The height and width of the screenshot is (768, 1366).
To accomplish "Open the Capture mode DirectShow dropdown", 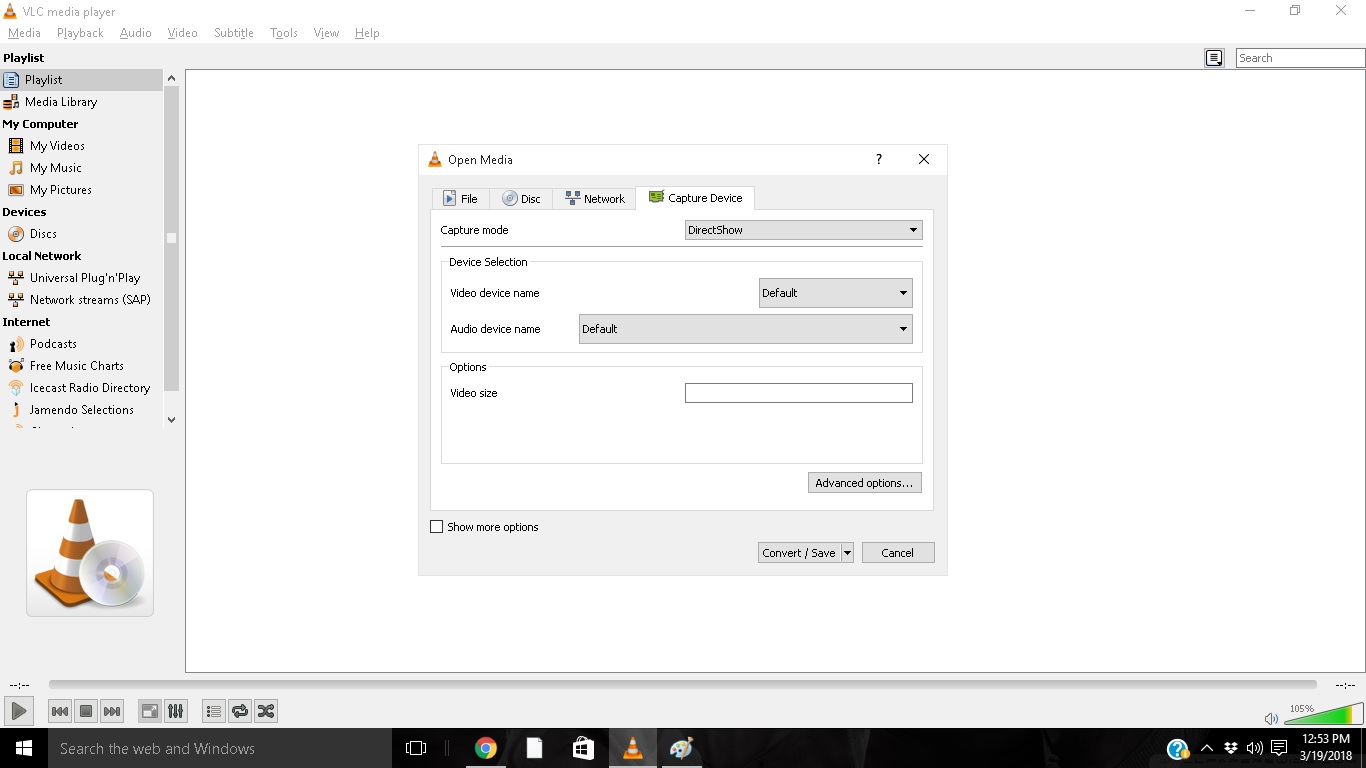I will (803, 230).
